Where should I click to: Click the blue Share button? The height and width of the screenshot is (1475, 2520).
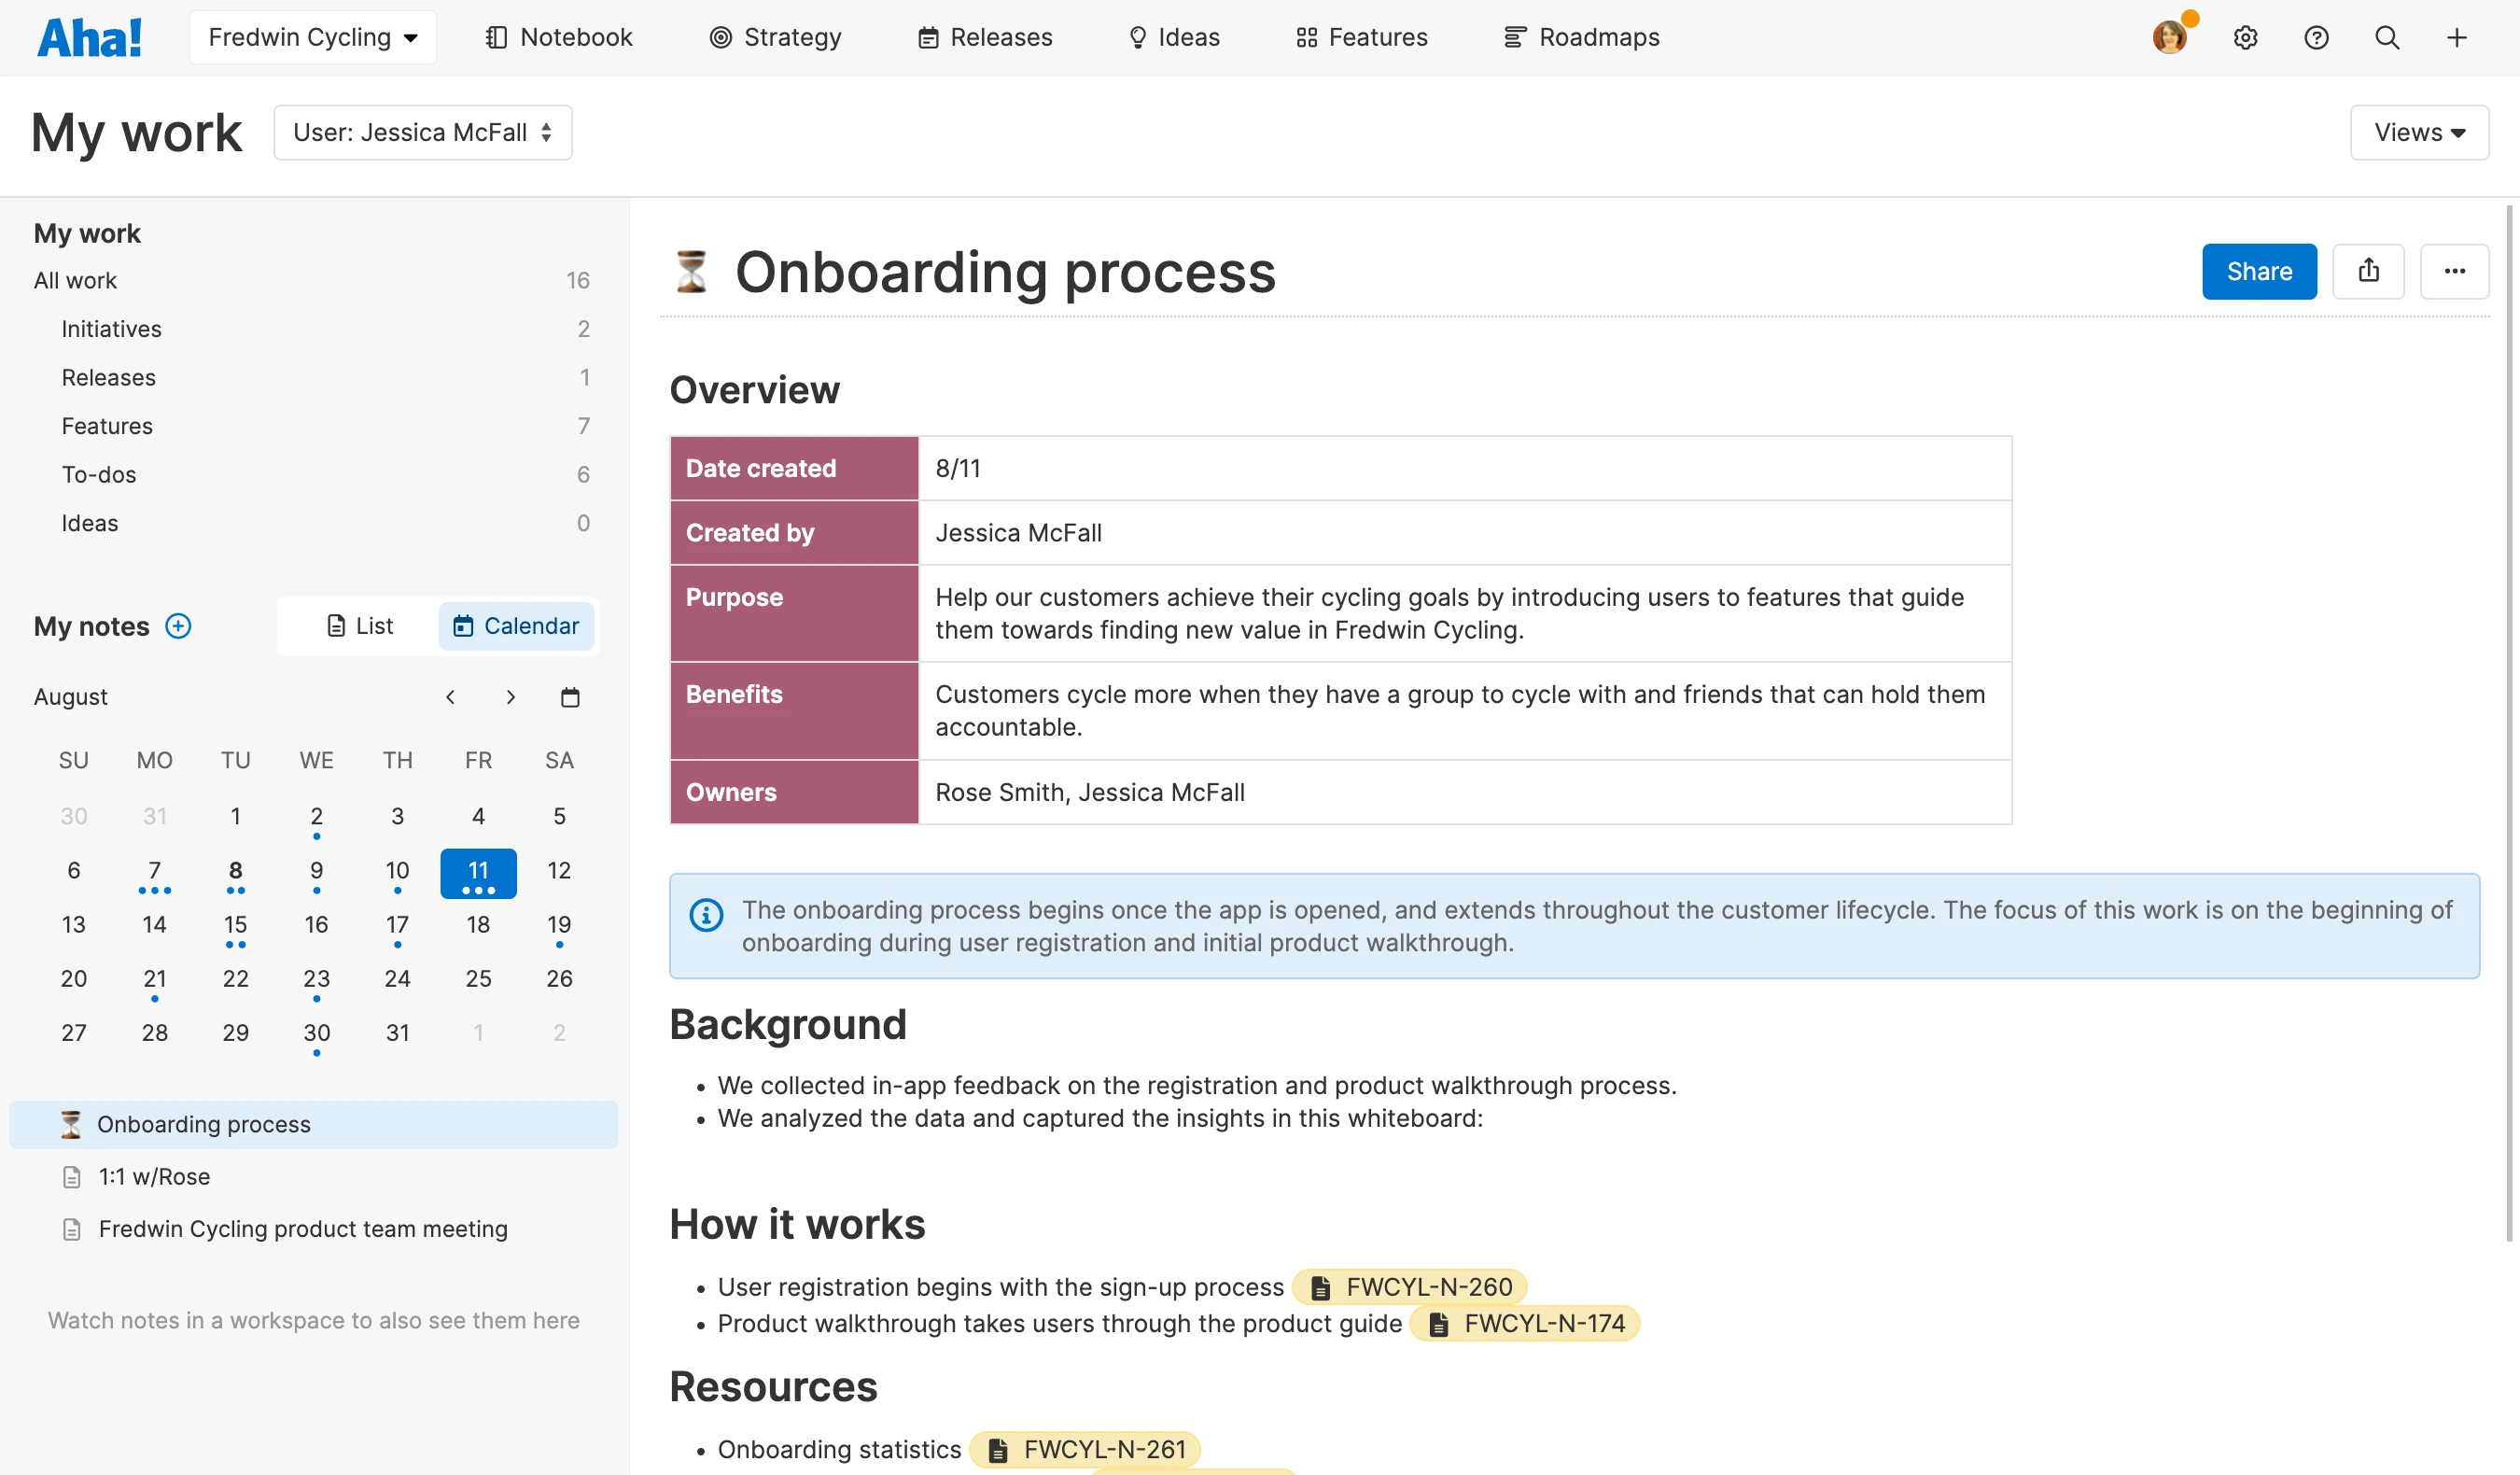(2258, 271)
